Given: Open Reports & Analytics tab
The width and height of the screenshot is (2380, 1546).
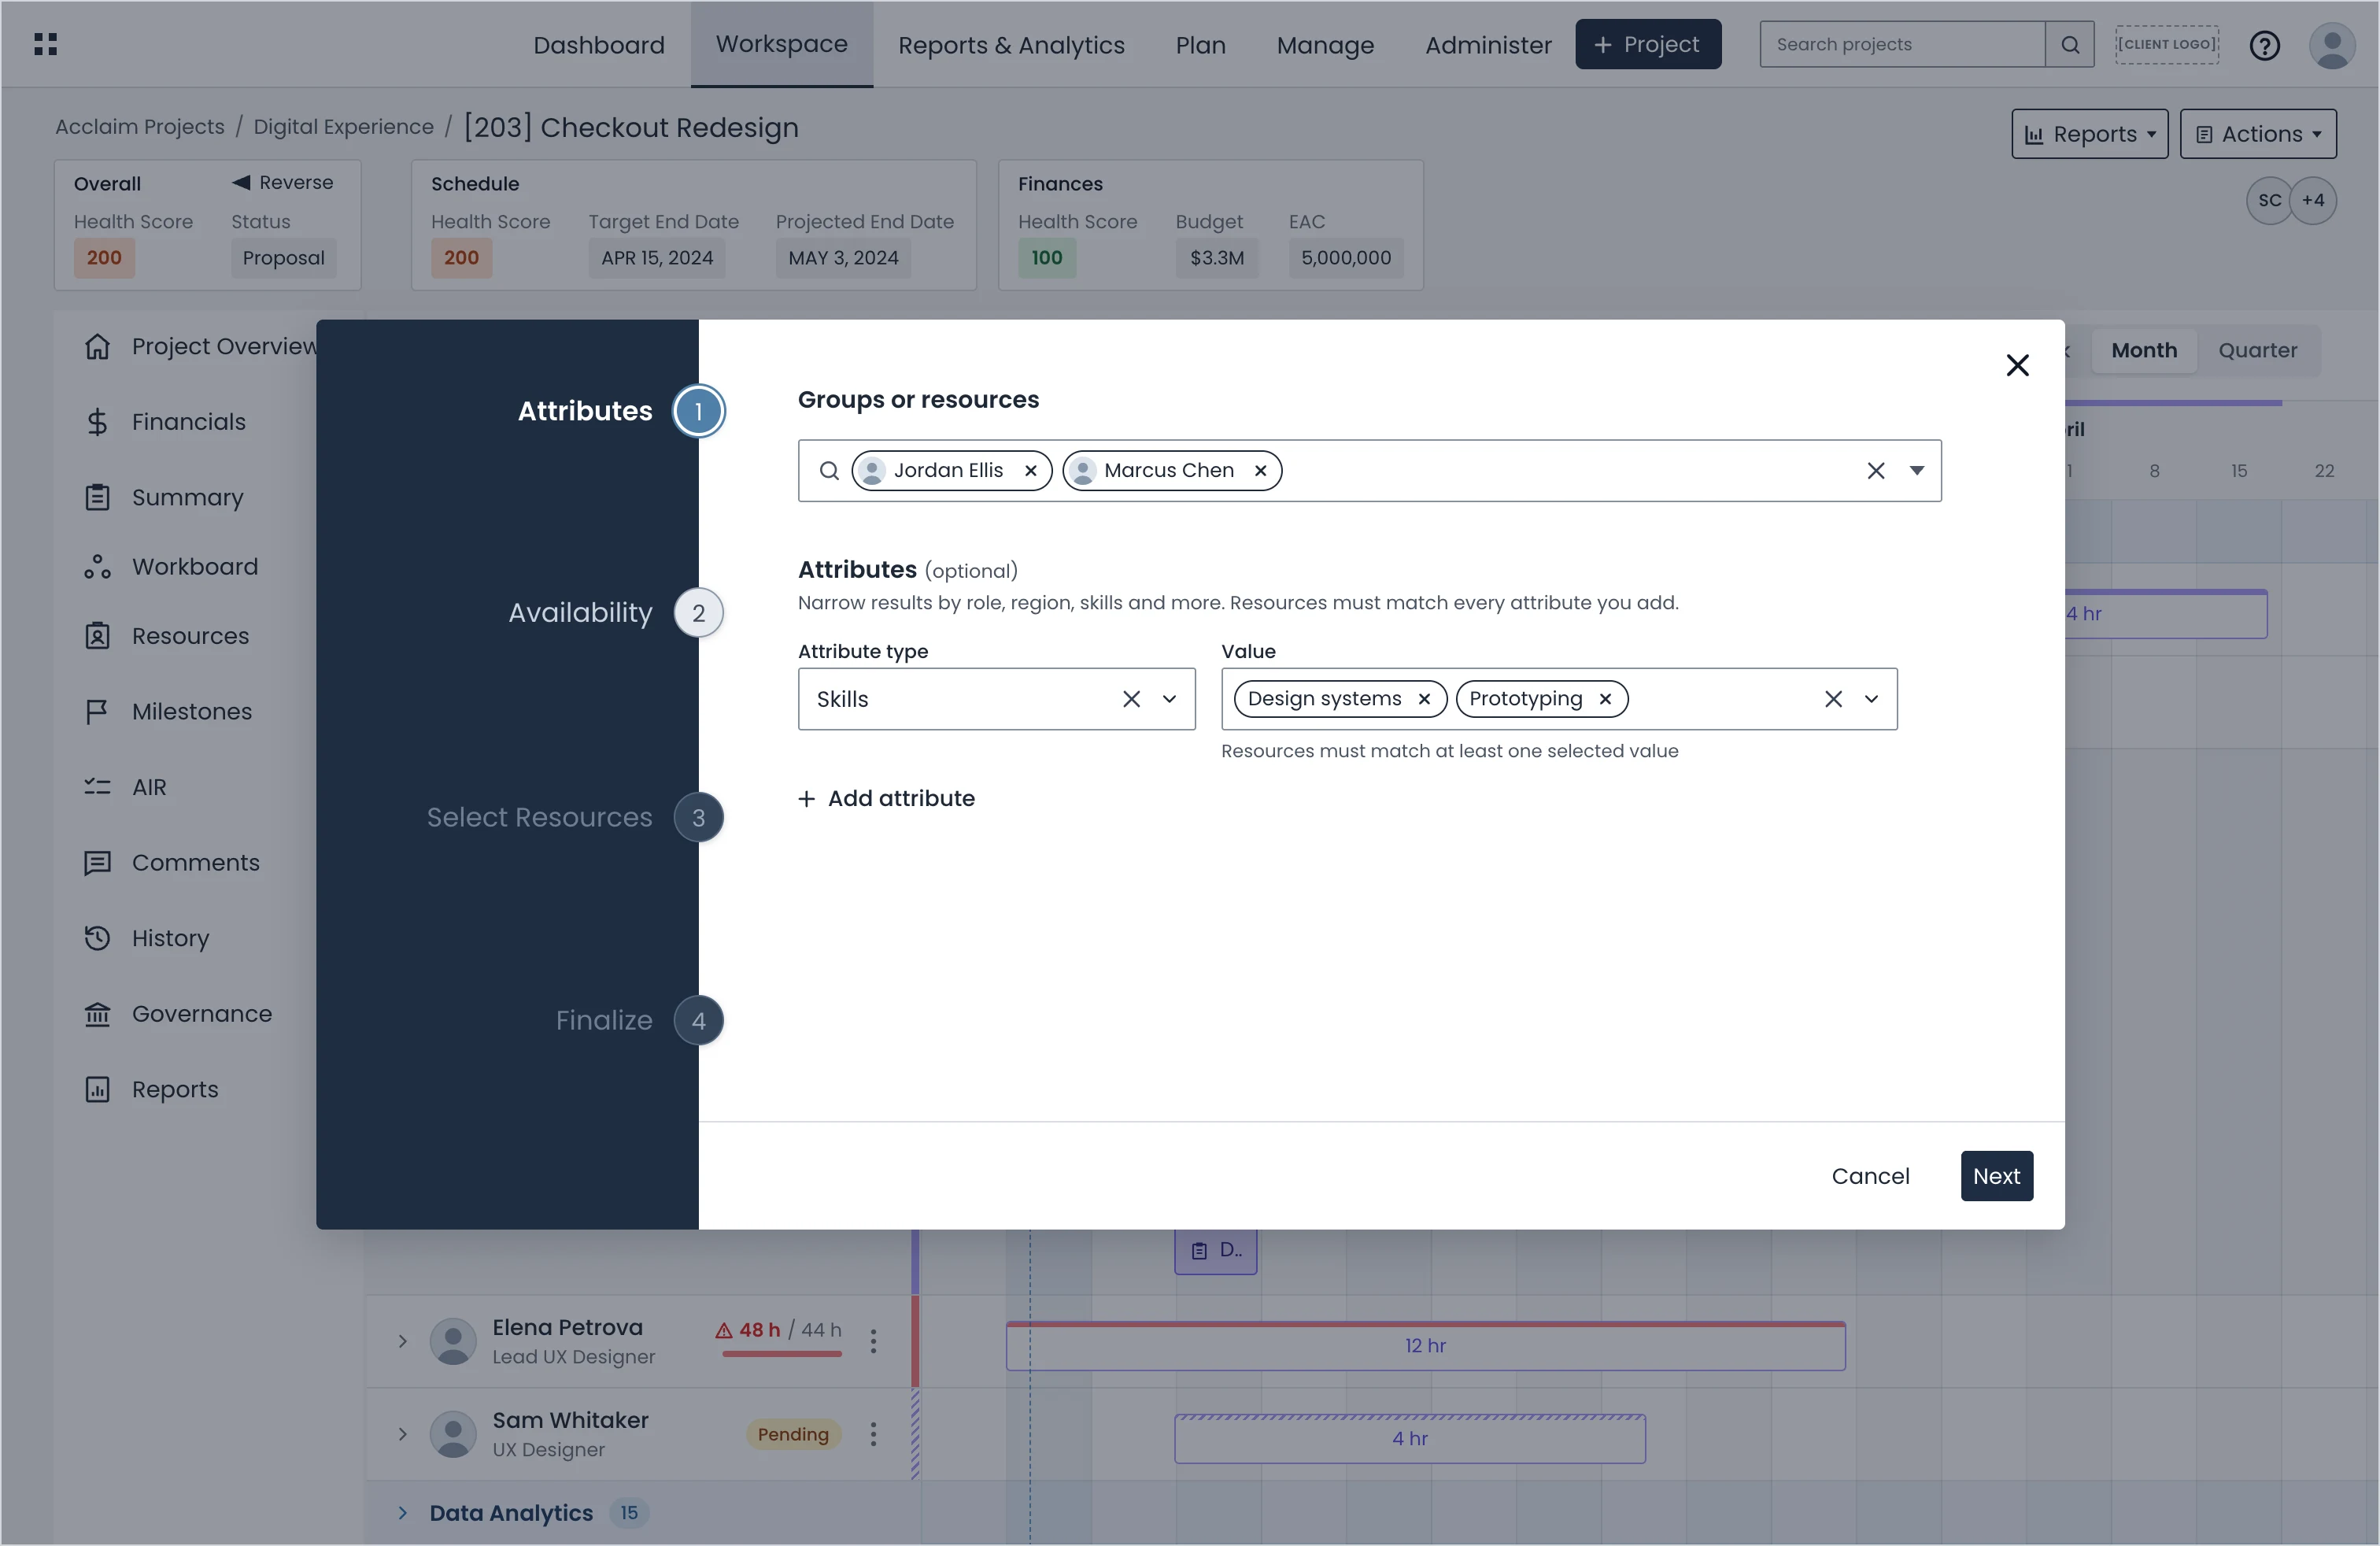Looking at the screenshot, I should pos(1011,45).
